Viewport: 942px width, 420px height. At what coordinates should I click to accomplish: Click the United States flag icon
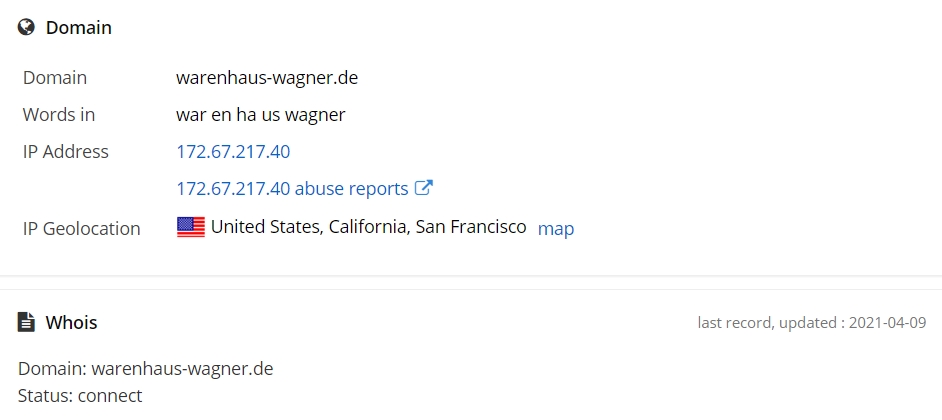pos(191,227)
